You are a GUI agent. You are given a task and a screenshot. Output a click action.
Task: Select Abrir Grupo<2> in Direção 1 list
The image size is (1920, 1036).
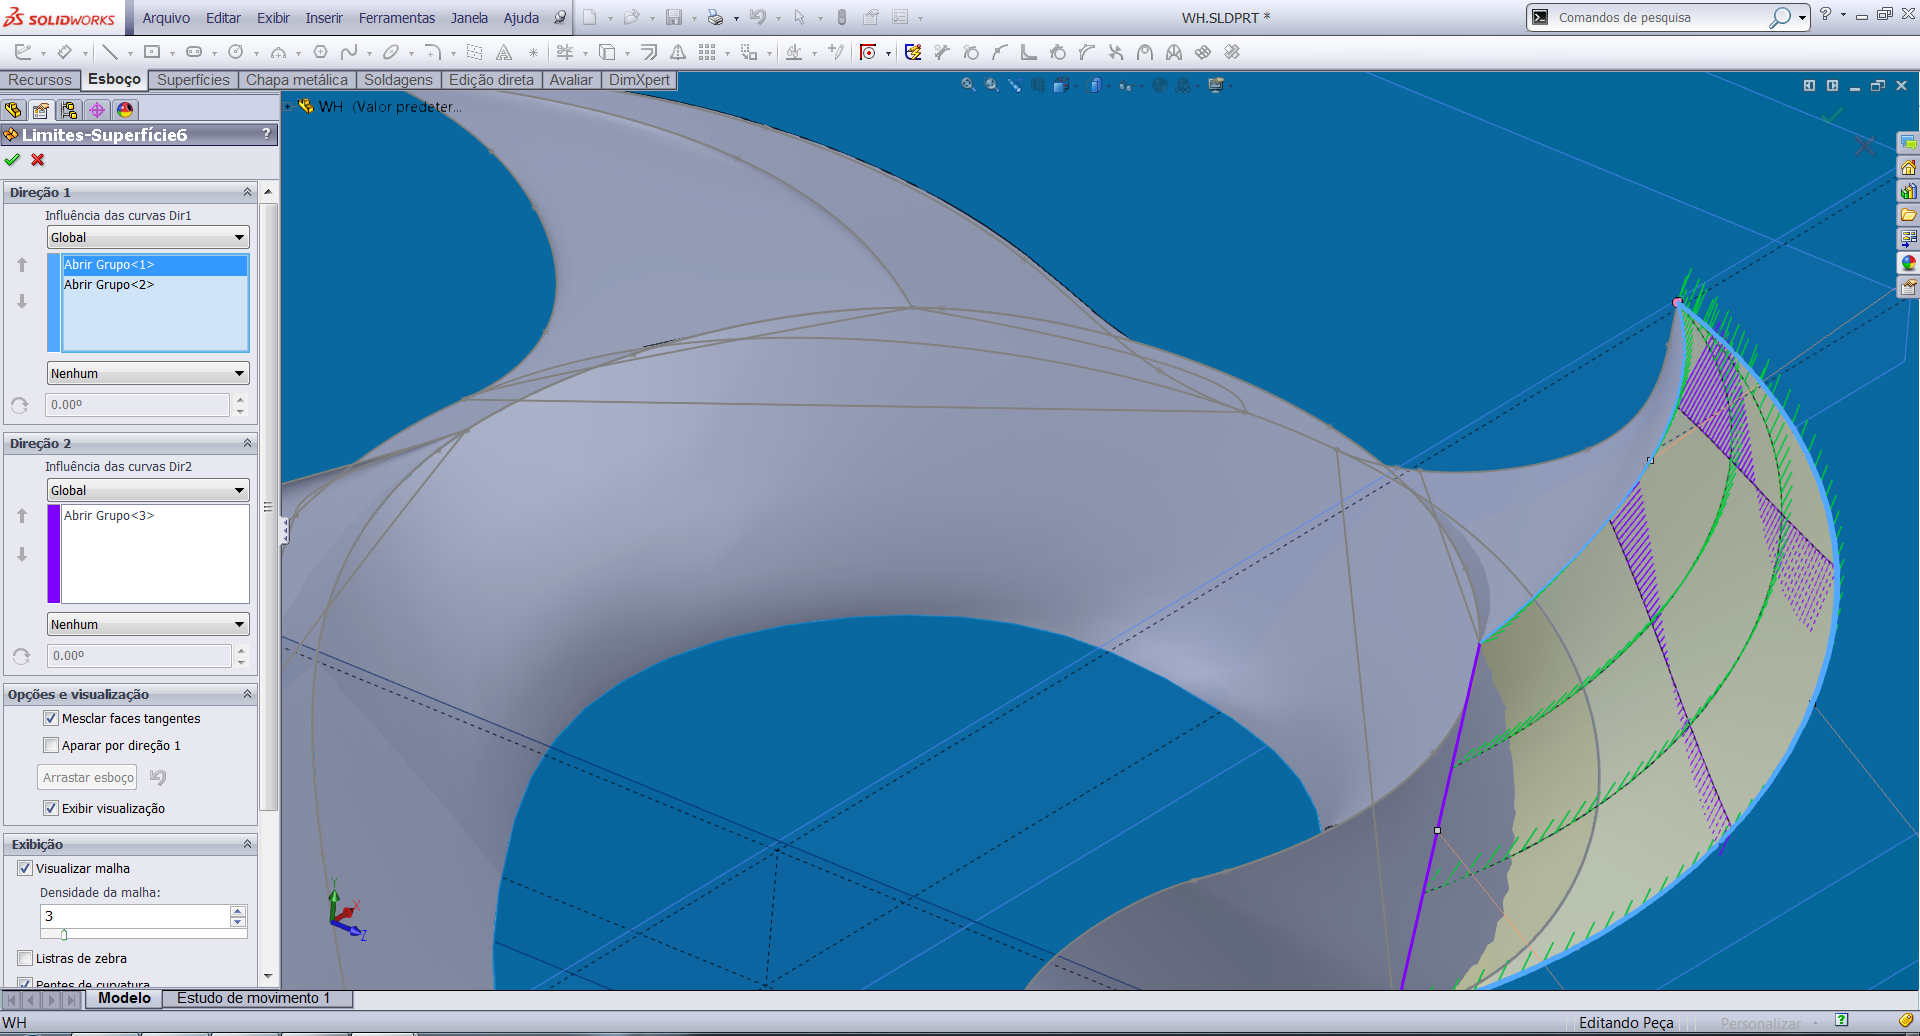155,285
